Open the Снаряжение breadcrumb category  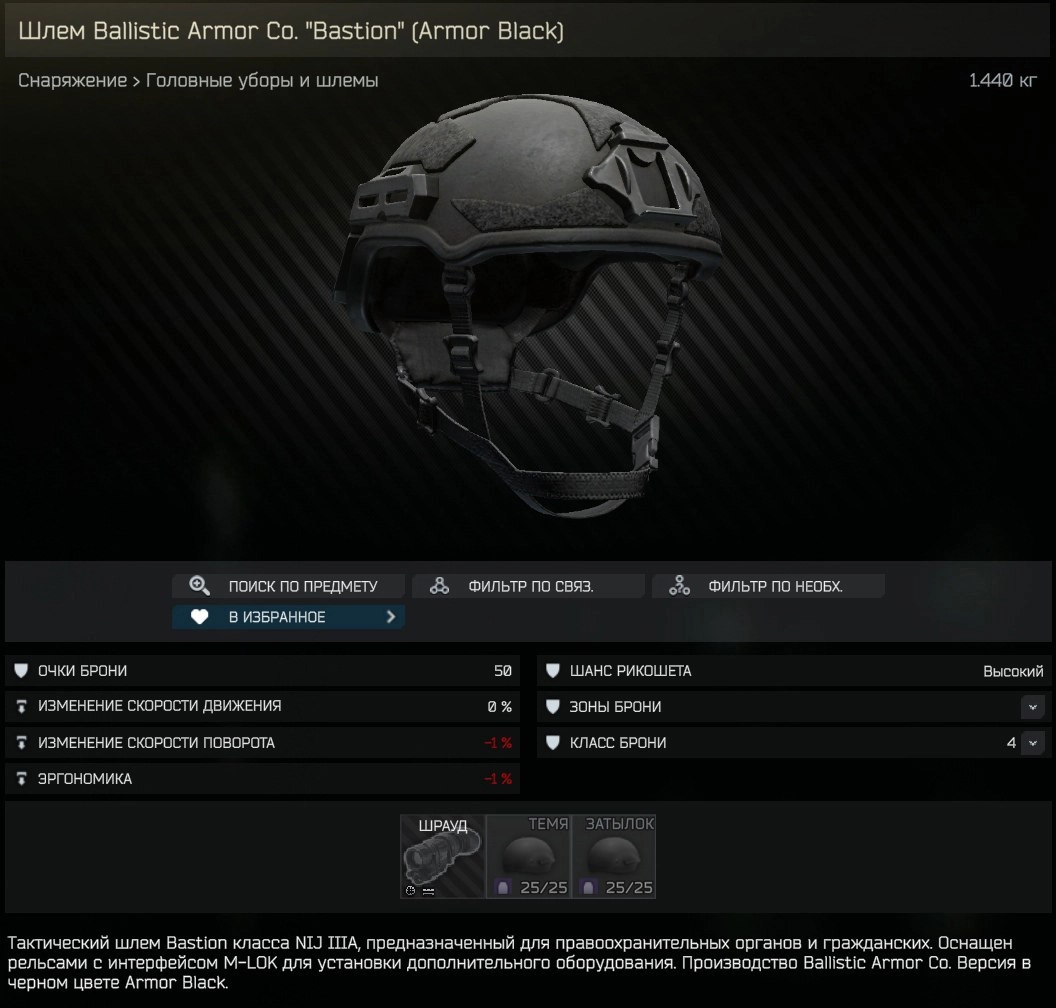point(72,80)
